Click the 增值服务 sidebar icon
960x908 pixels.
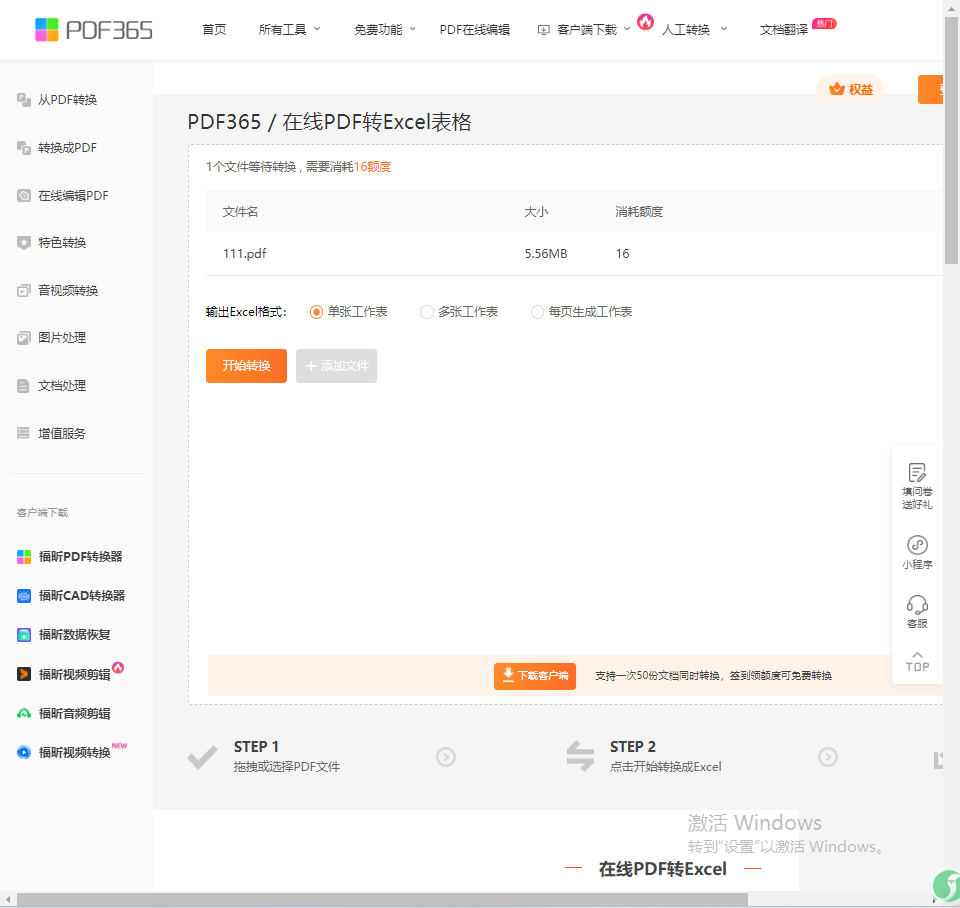click(24, 433)
